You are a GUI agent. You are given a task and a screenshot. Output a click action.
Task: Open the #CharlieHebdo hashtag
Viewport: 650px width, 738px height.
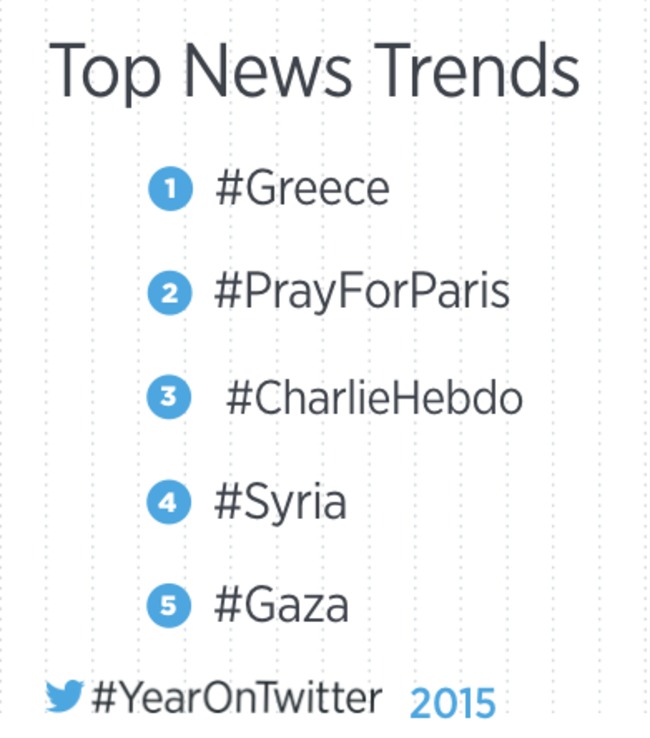[375, 398]
